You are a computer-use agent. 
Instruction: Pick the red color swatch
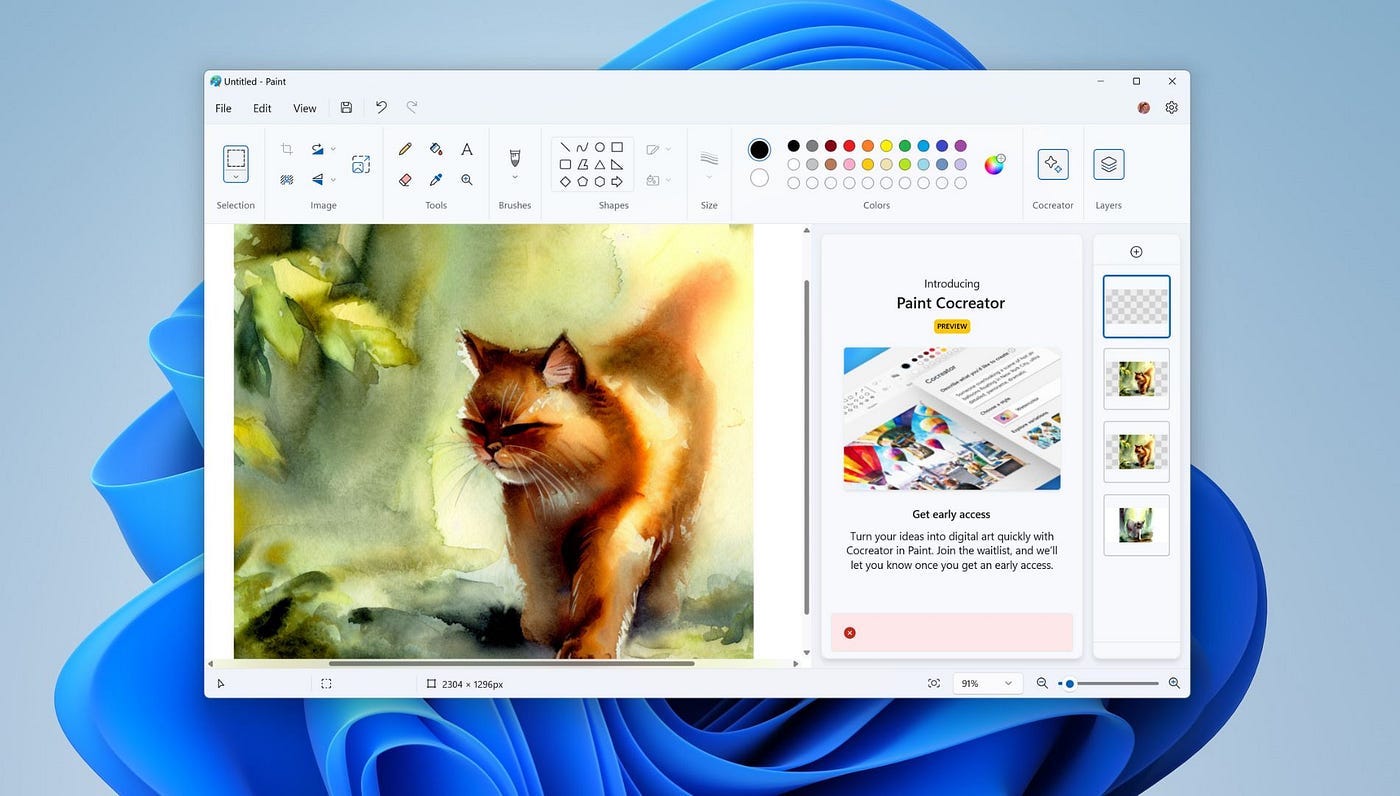[849, 146]
